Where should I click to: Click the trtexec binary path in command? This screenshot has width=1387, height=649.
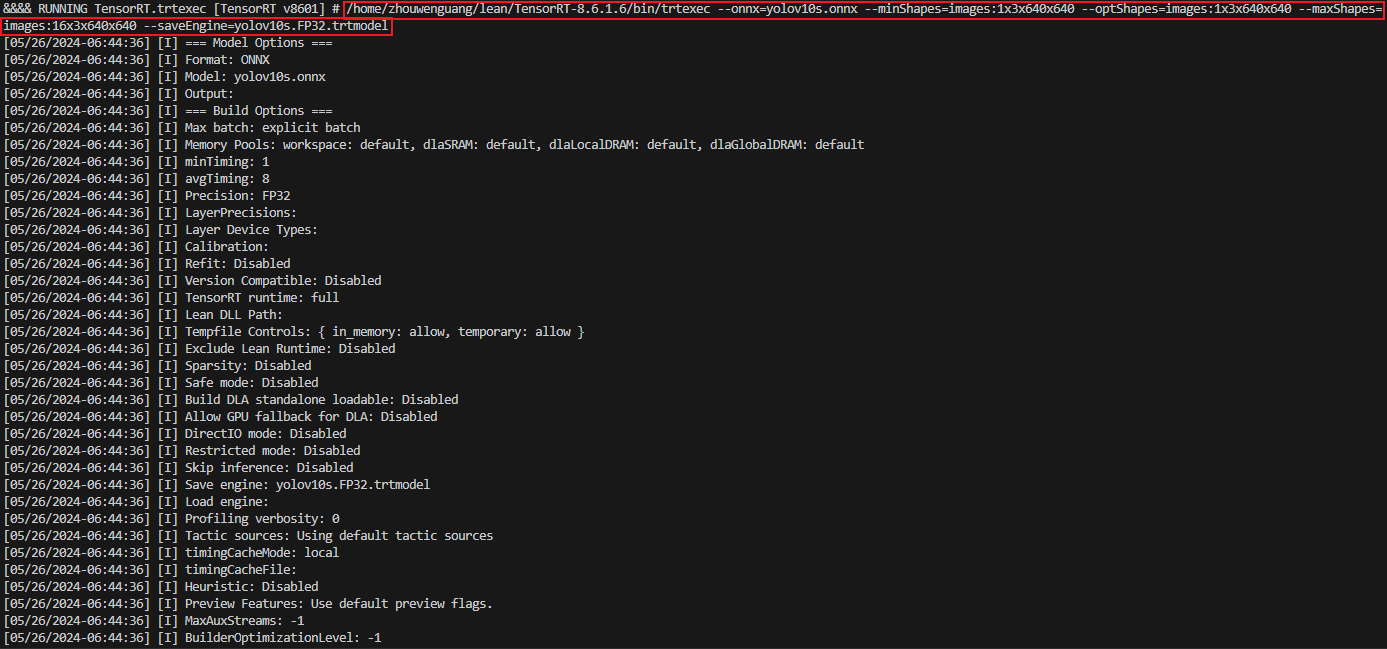point(527,9)
